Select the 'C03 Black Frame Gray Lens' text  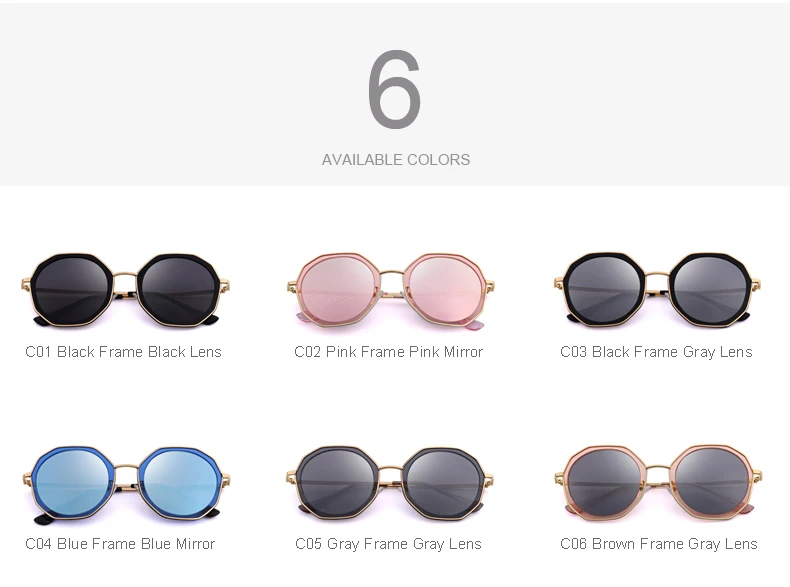(x=656, y=352)
